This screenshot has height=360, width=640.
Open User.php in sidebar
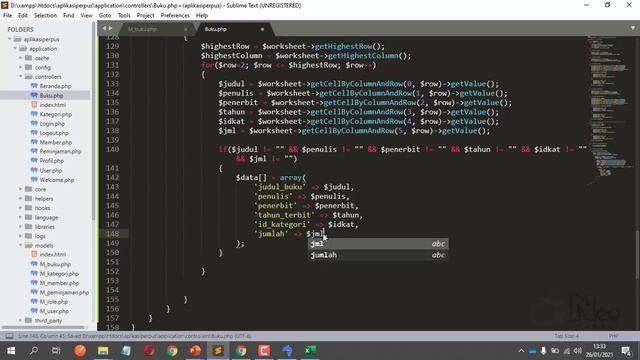[x=51, y=171]
